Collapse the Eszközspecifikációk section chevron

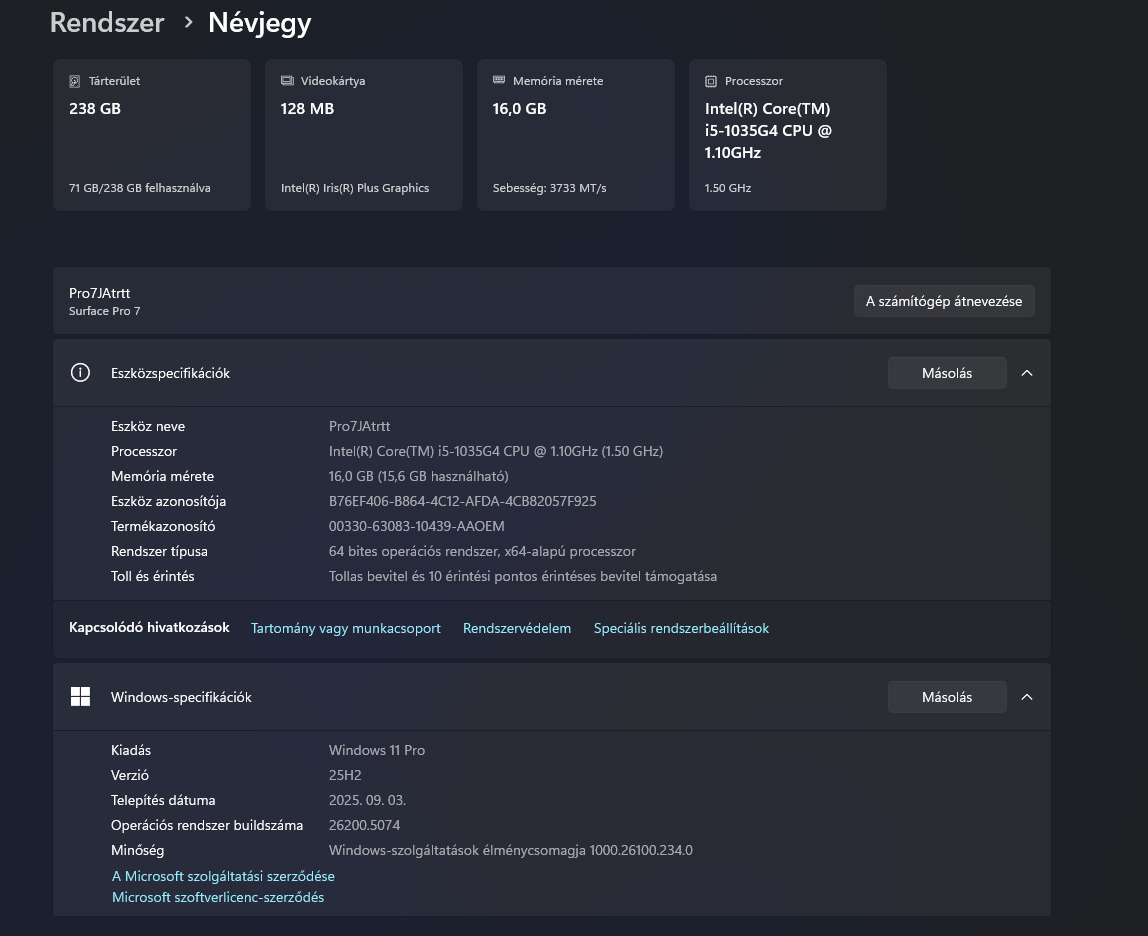coord(1027,373)
